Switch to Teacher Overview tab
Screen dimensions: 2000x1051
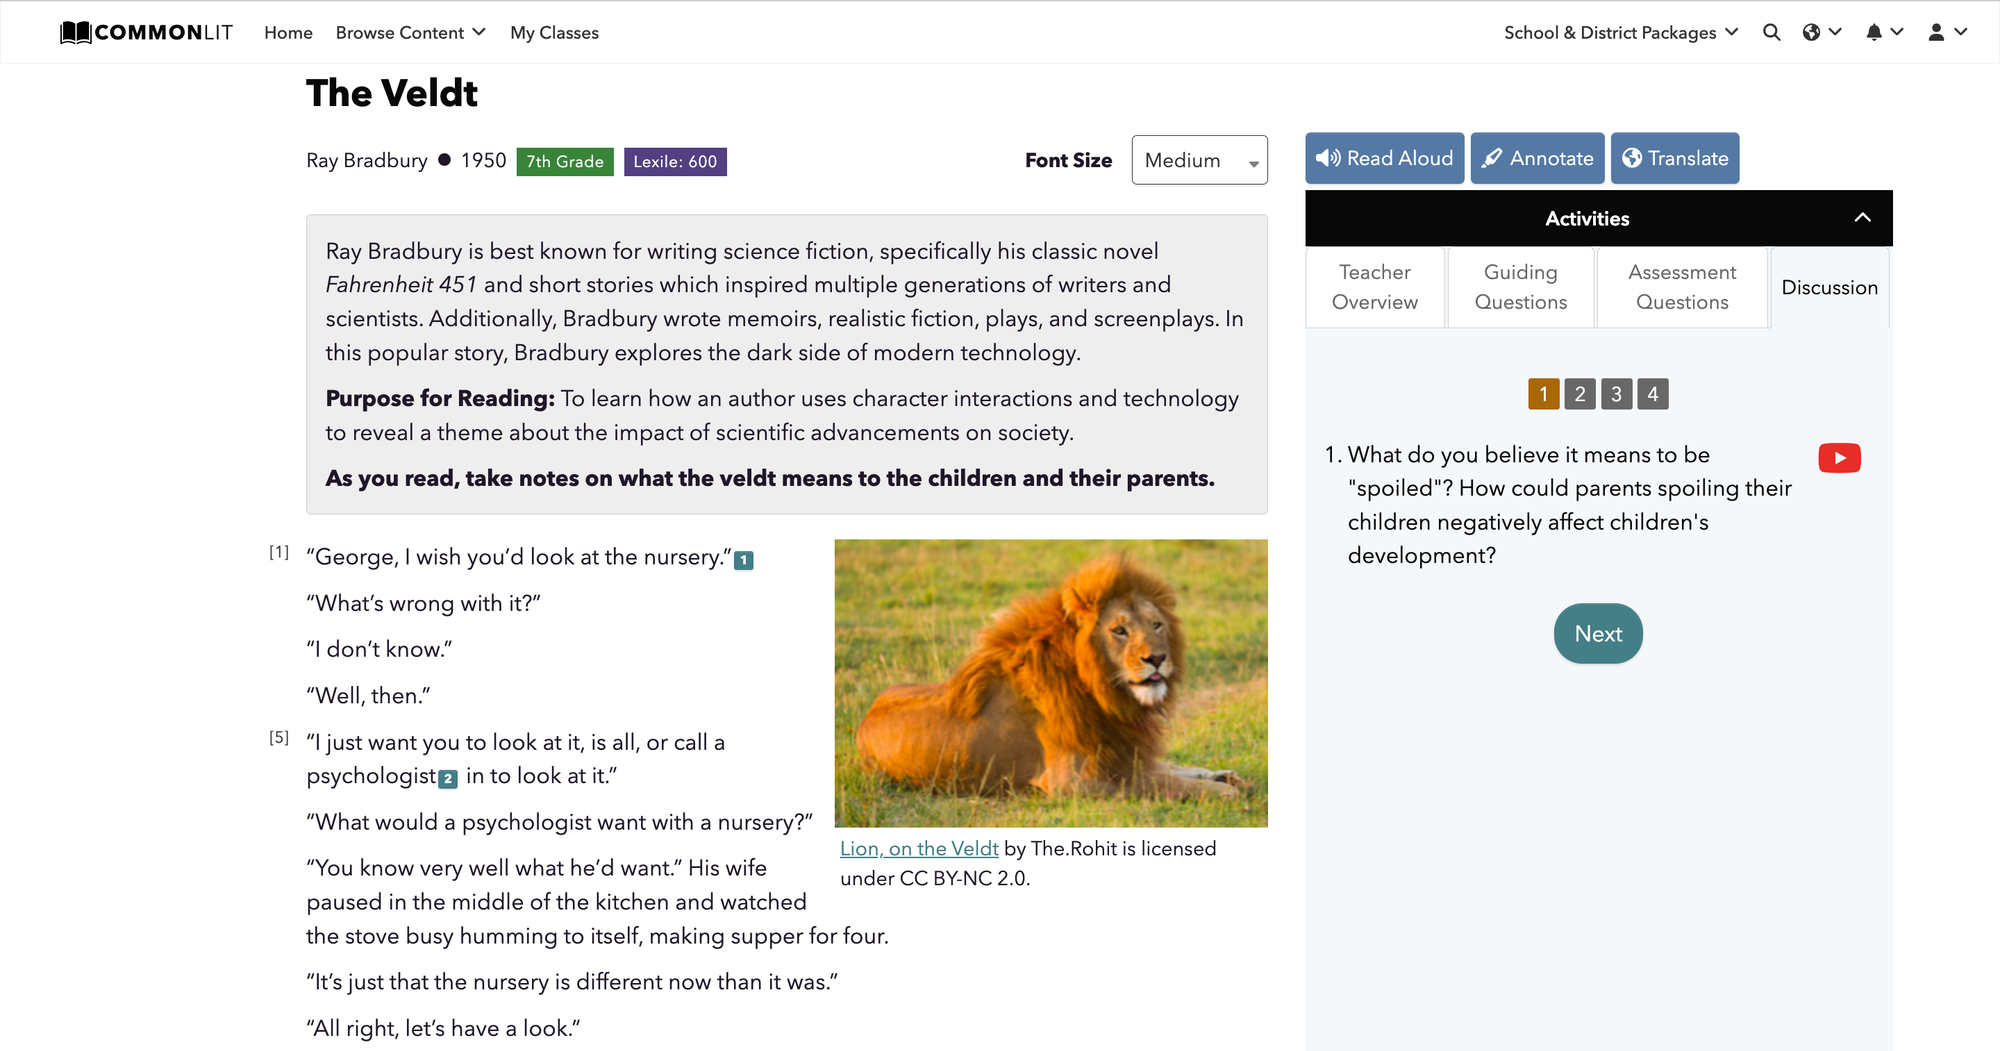[x=1375, y=287]
